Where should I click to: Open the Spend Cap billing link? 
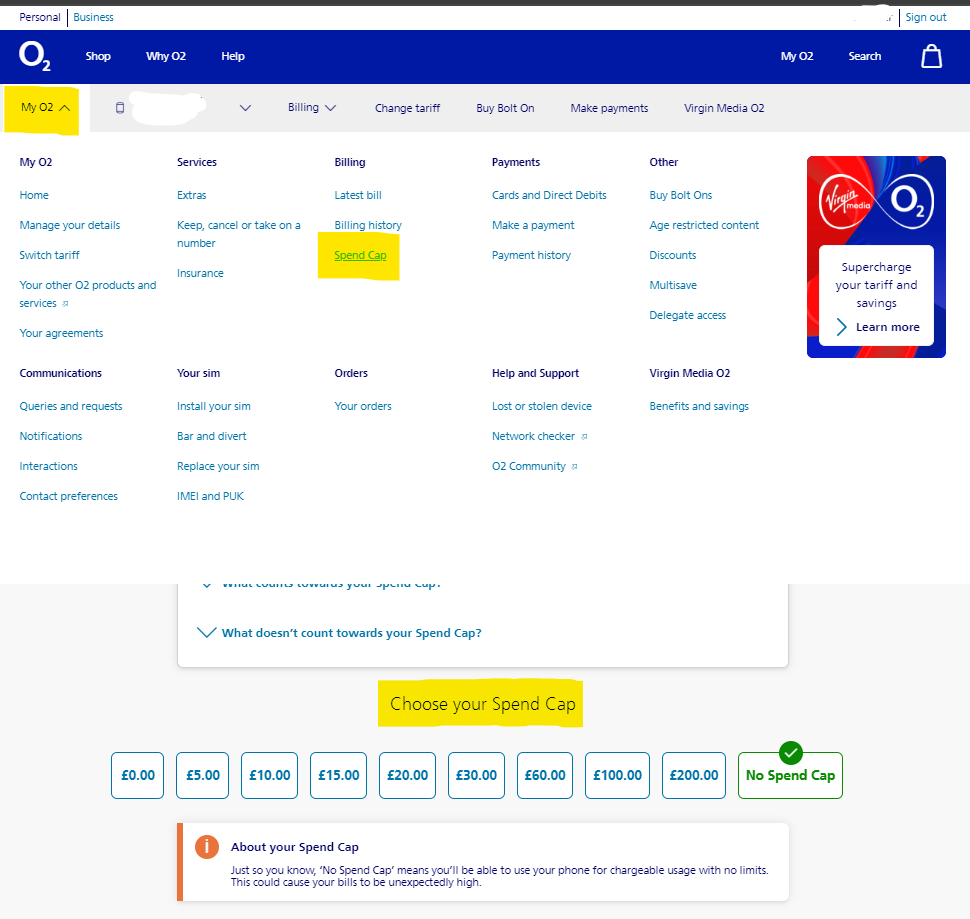(360, 255)
